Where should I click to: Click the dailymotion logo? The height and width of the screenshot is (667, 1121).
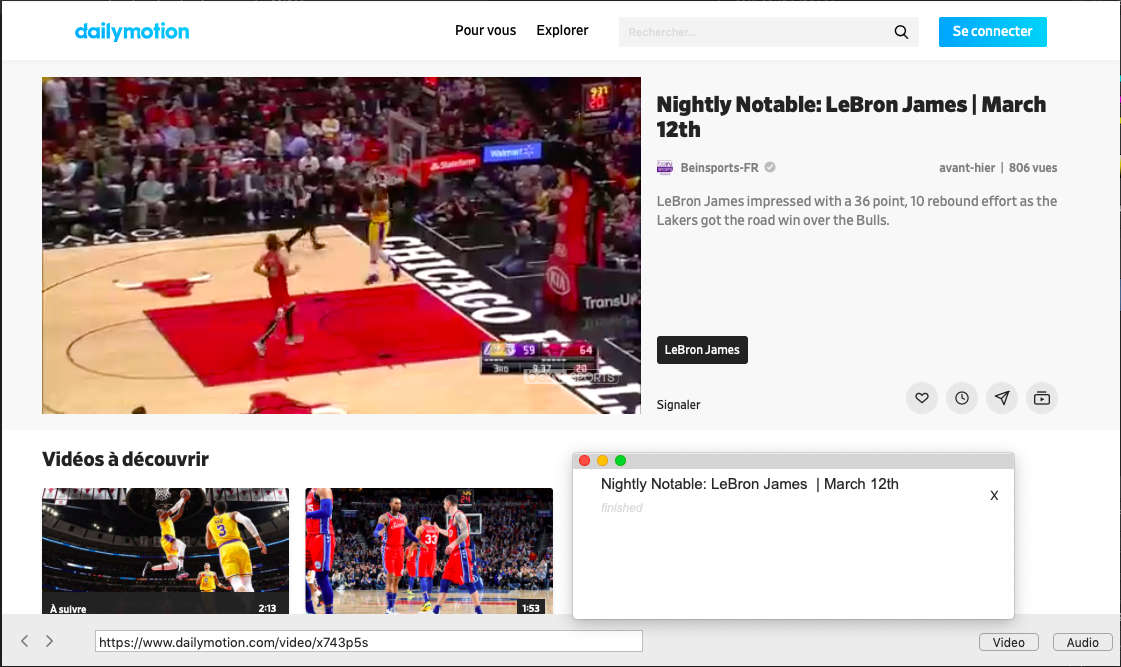(x=132, y=31)
